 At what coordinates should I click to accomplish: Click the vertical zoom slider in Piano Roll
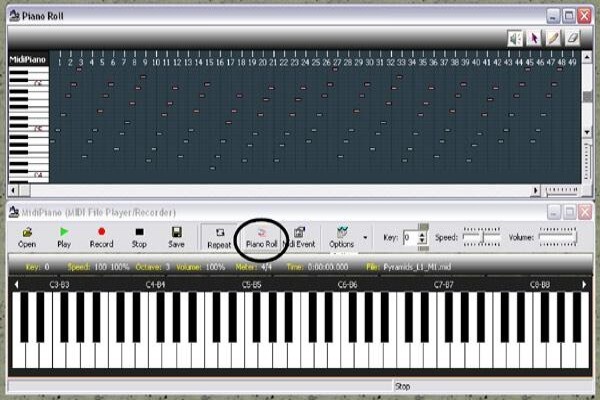[x=587, y=161]
